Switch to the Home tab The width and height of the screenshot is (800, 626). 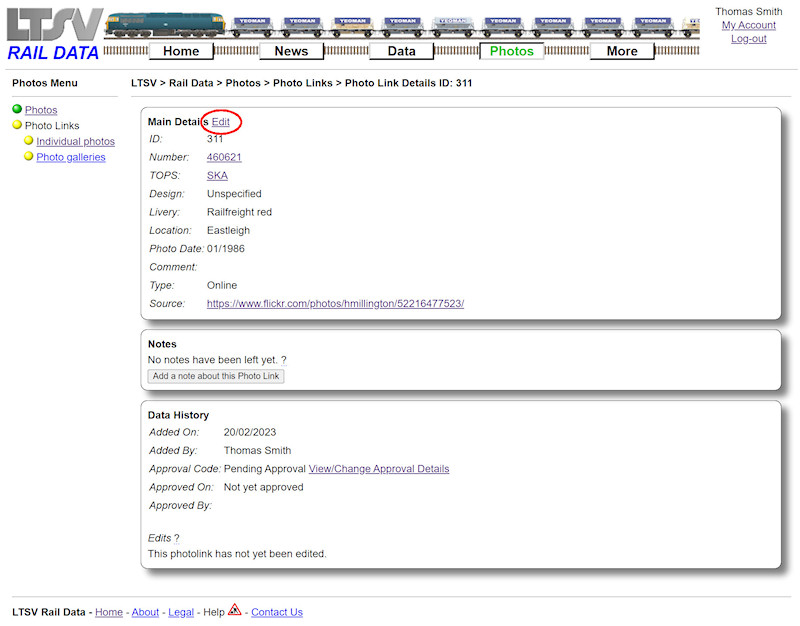tap(181, 50)
